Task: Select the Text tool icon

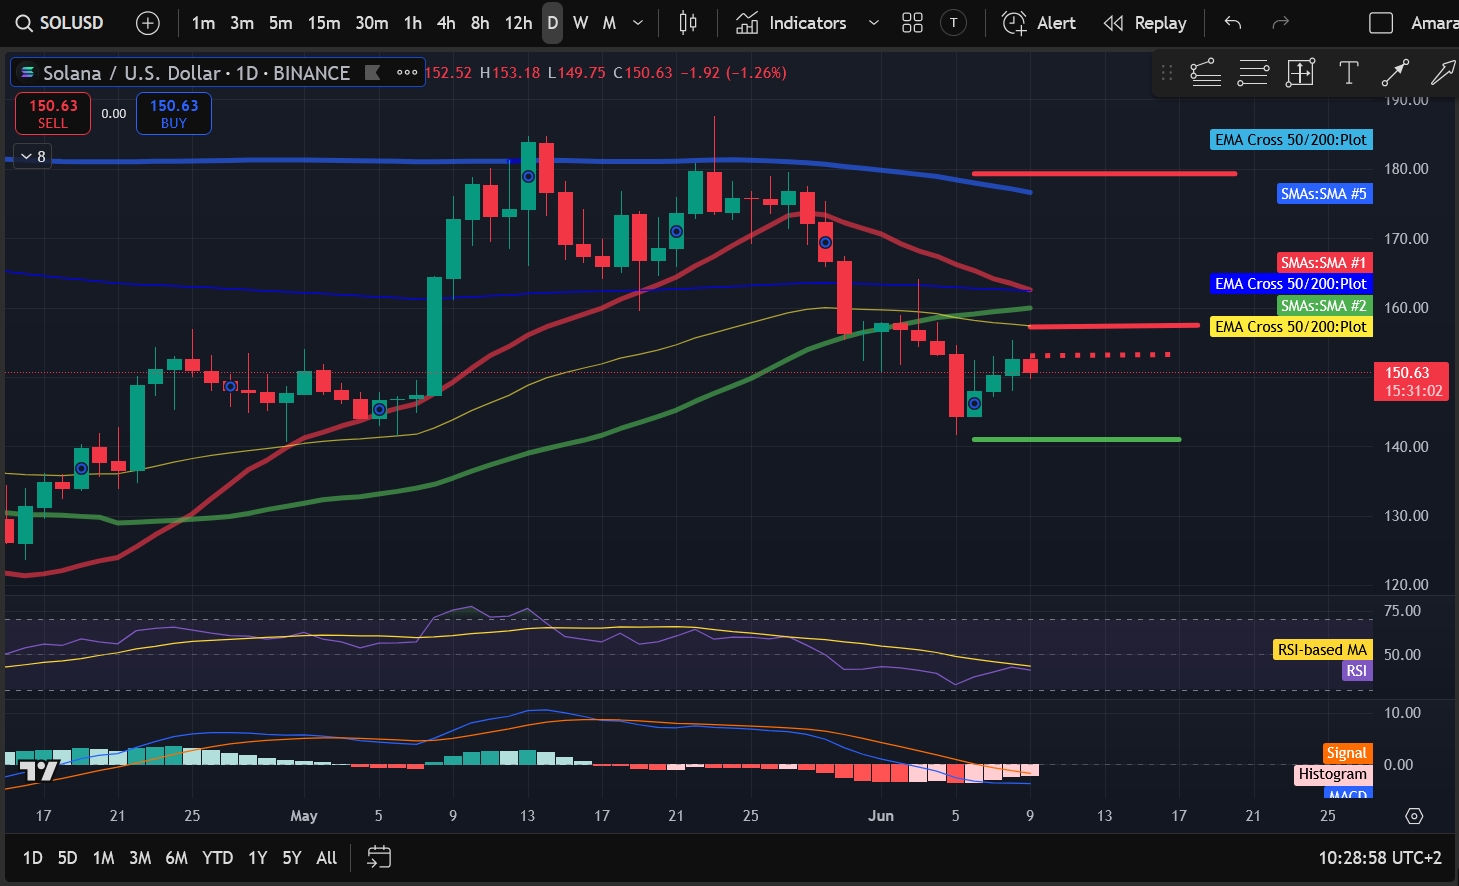Action: coord(1348,72)
